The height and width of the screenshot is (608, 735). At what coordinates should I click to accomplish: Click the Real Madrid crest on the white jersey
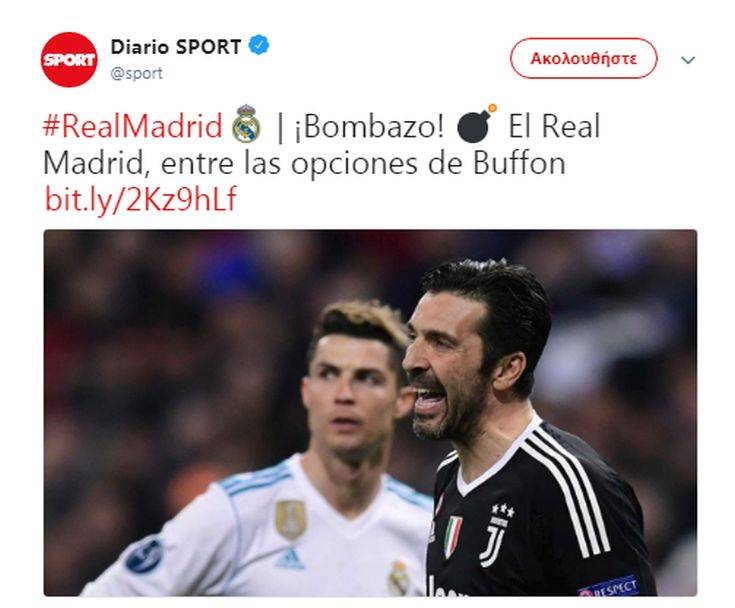pyautogui.click(x=398, y=578)
